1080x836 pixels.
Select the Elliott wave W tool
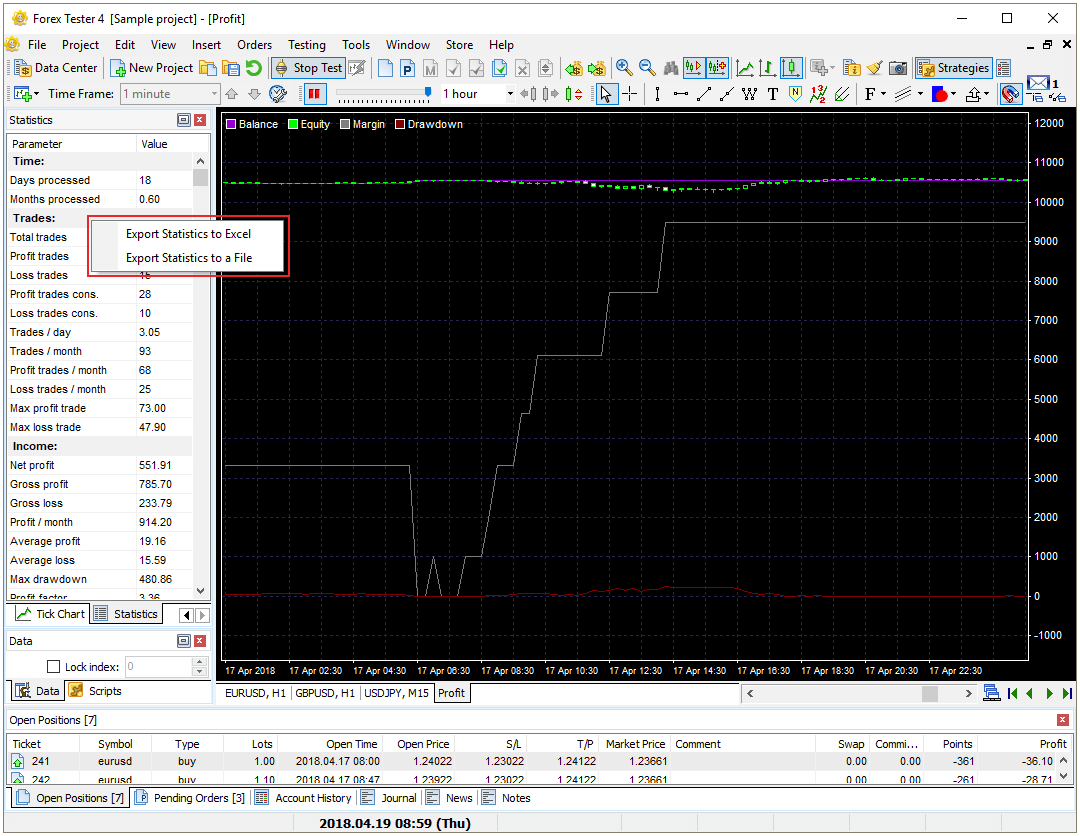click(x=749, y=94)
